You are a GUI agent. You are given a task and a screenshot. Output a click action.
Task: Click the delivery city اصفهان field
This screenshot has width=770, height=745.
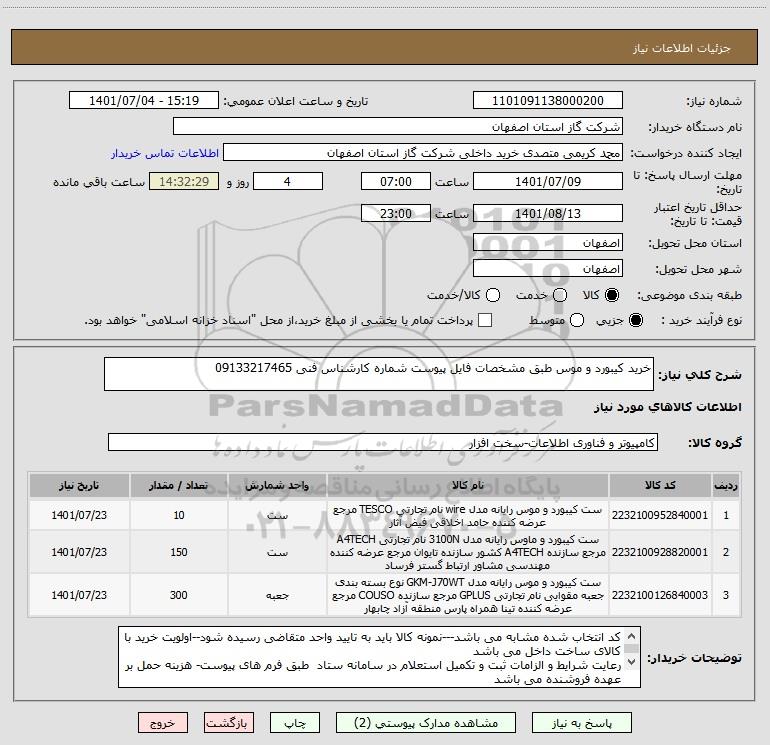click(548, 269)
